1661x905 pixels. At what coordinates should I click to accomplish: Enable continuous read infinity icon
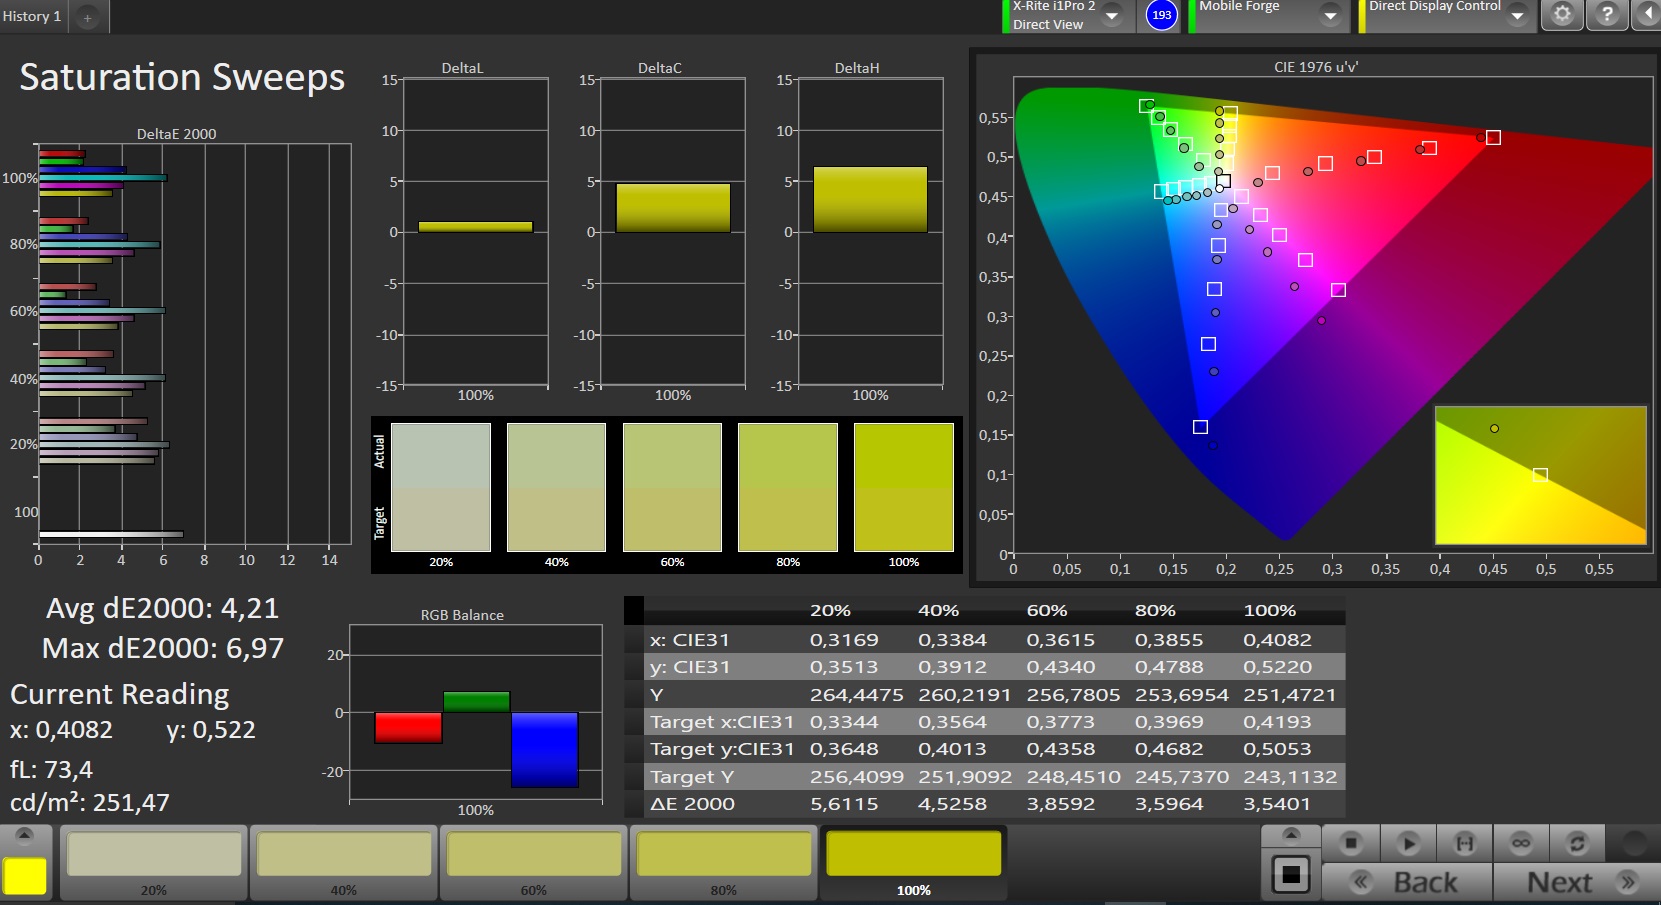[x=1521, y=843]
